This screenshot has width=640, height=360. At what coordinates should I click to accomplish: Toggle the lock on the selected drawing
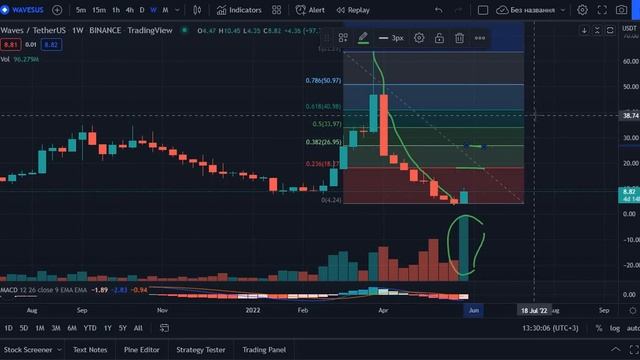[439, 38]
